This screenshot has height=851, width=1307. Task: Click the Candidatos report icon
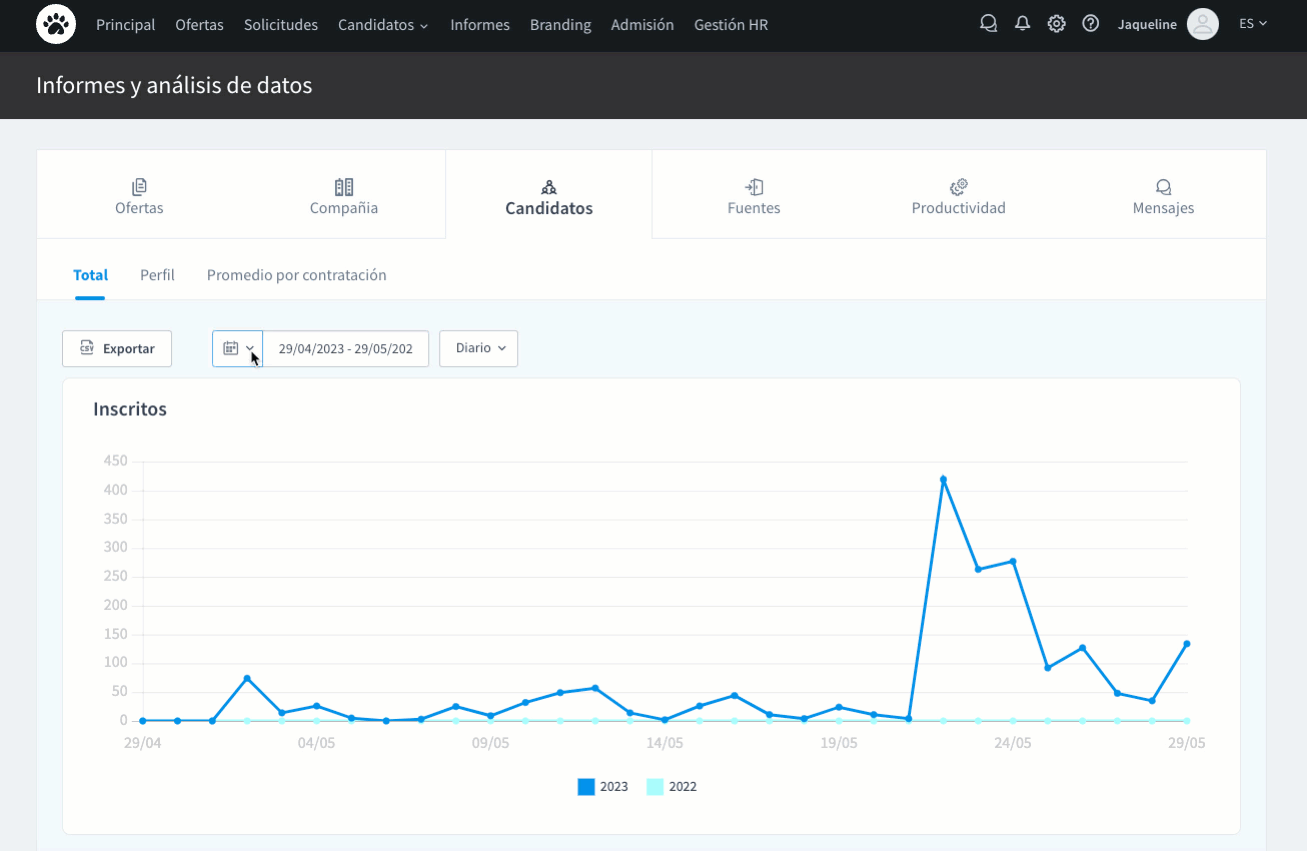pos(548,186)
